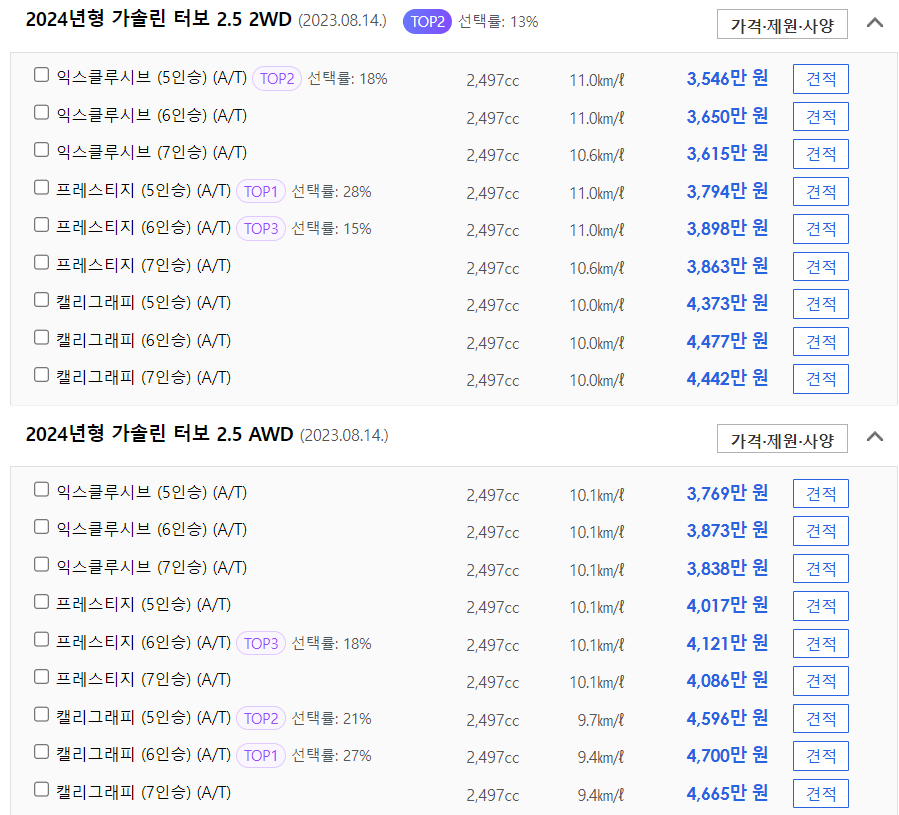Click the 2024년형 가솔린 터보 2.5 2WD heading
This screenshot has width=899, height=815.
tap(159, 20)
